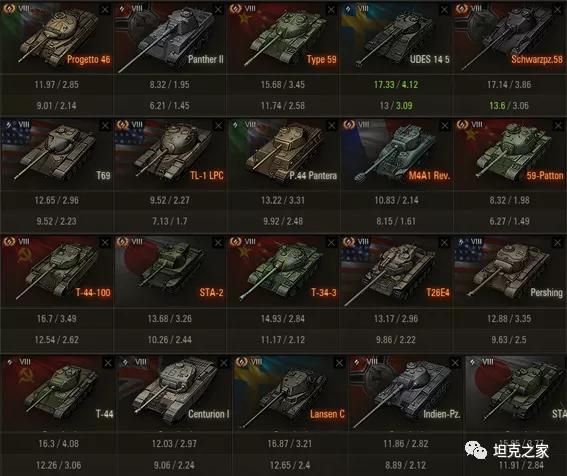Click the T-44 Soviet tank thumbnail
The height and width of the screenshot is (476, 567).
tap(58, 393)
